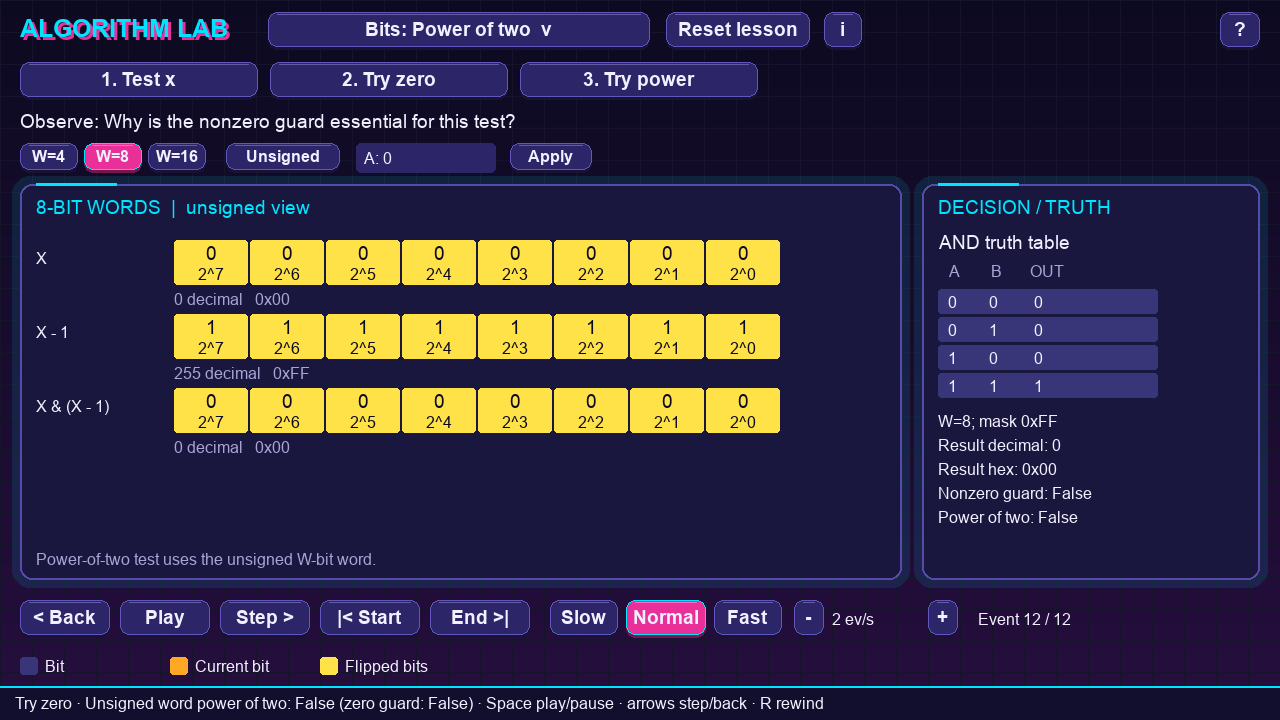This screenshot has height=720, width=1280.
Task: Increase event speed with plus button
Action: tap(943, 618)
